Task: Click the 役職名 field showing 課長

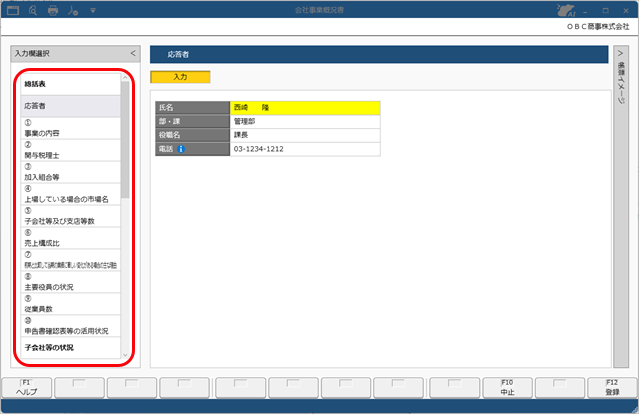Action: point(305,135)
